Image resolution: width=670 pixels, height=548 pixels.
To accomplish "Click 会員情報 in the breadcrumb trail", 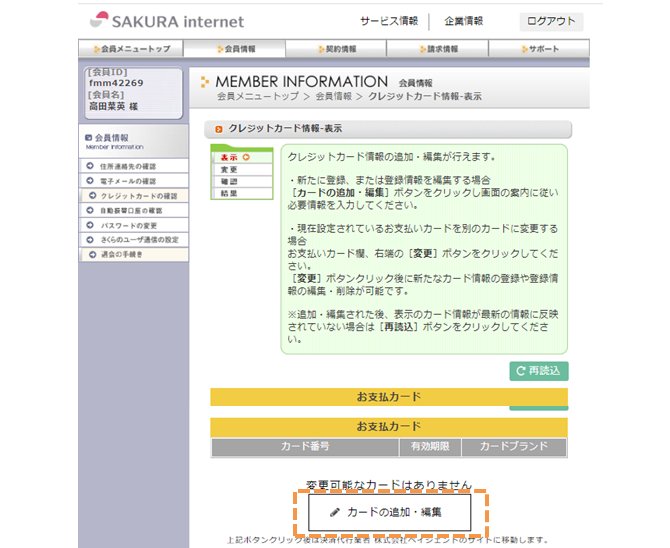I will click(x=334, y=96).
